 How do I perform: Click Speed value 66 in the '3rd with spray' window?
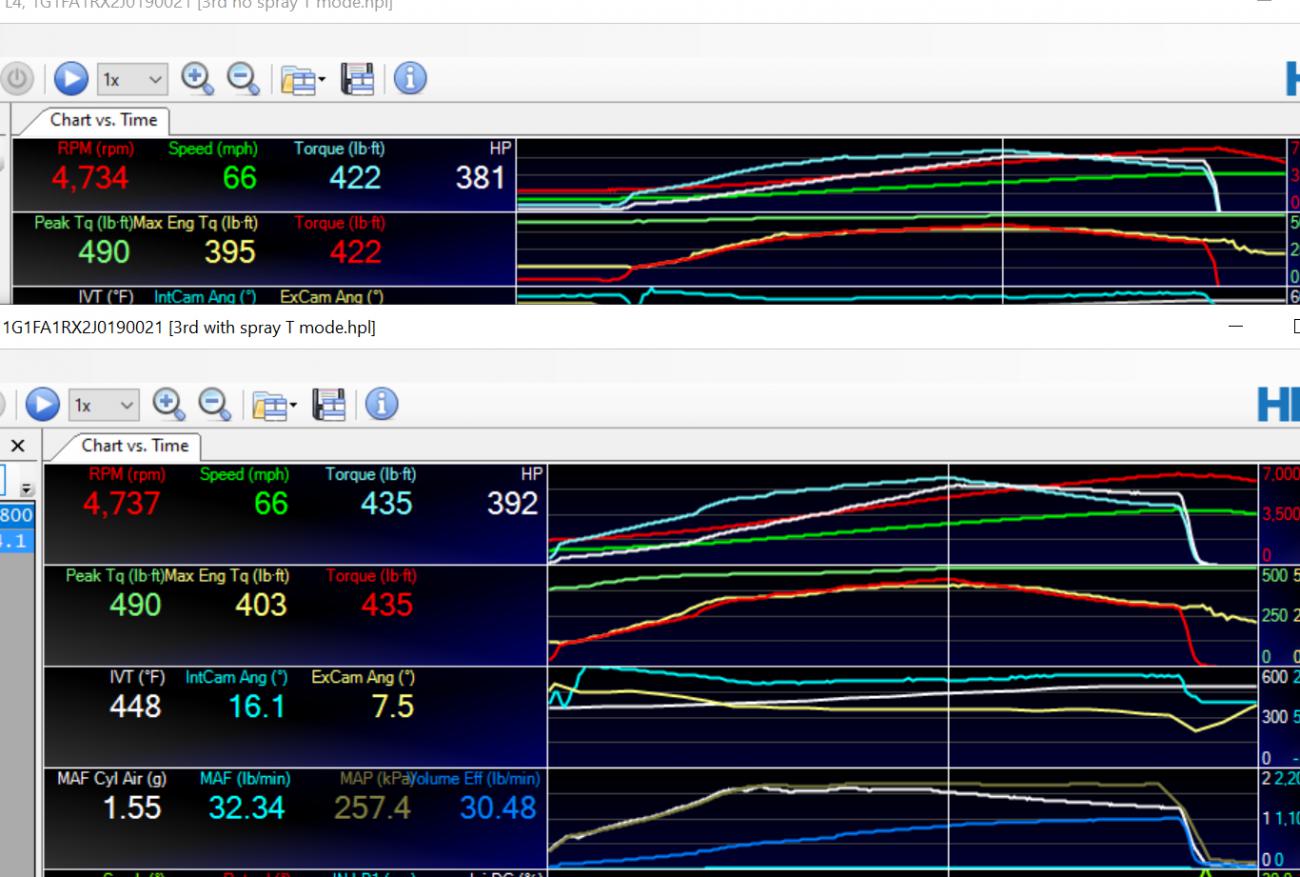pyautogui.click(x=271, y=503)
